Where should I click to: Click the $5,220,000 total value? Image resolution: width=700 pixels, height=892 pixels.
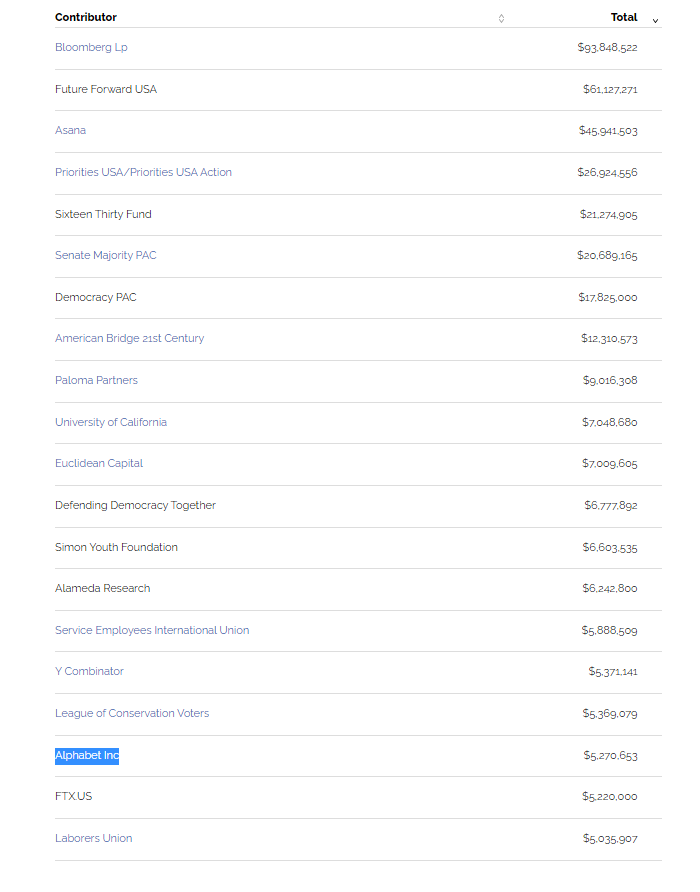610,796
